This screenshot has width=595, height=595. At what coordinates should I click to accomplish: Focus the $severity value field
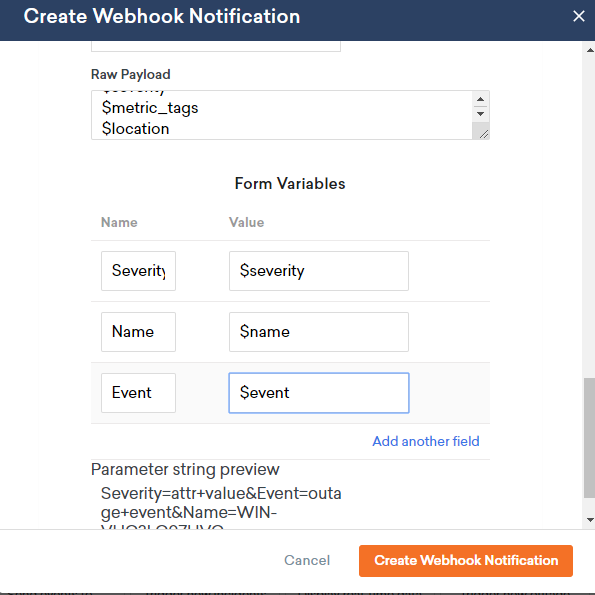(319, 271)
